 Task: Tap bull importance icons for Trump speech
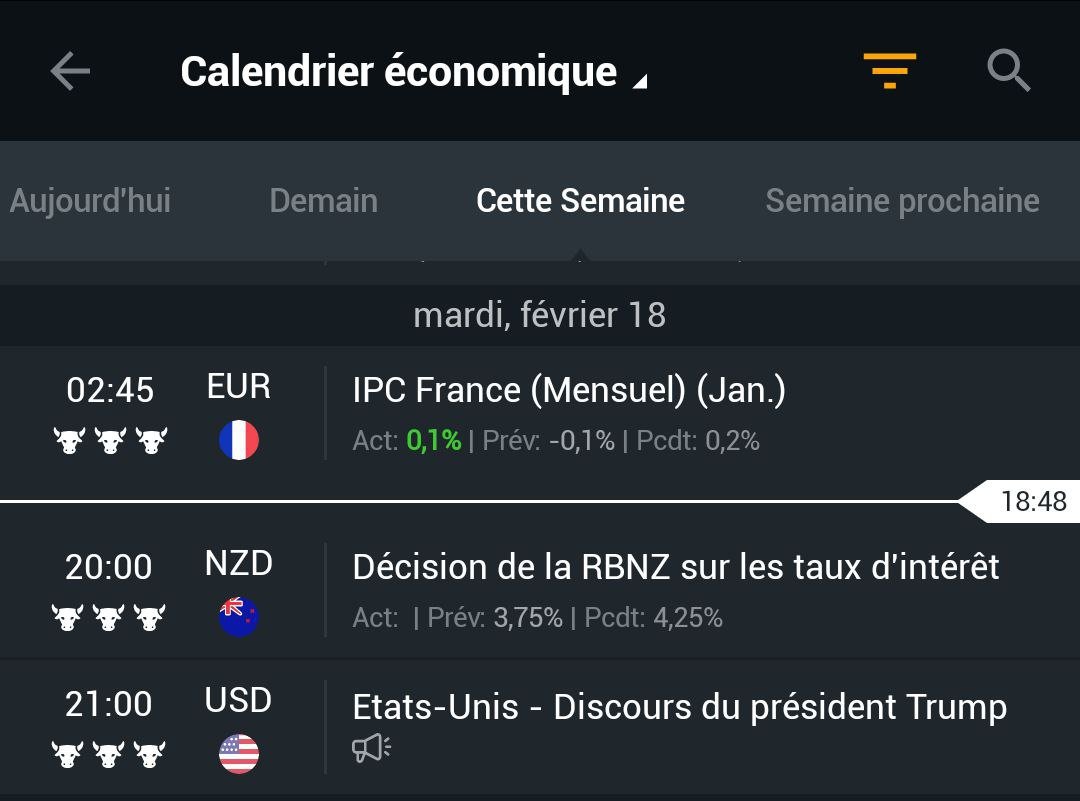[109, 754]
